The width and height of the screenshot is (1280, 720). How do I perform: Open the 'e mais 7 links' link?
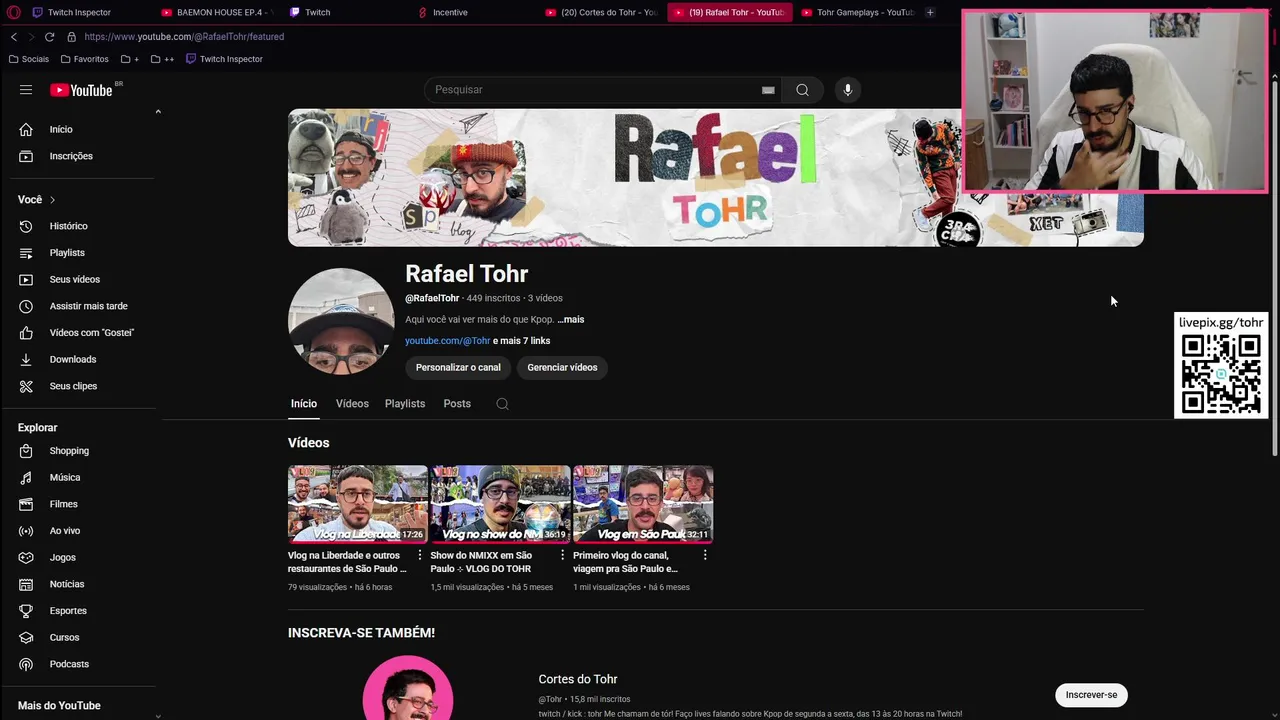click(x=521, y=341)
